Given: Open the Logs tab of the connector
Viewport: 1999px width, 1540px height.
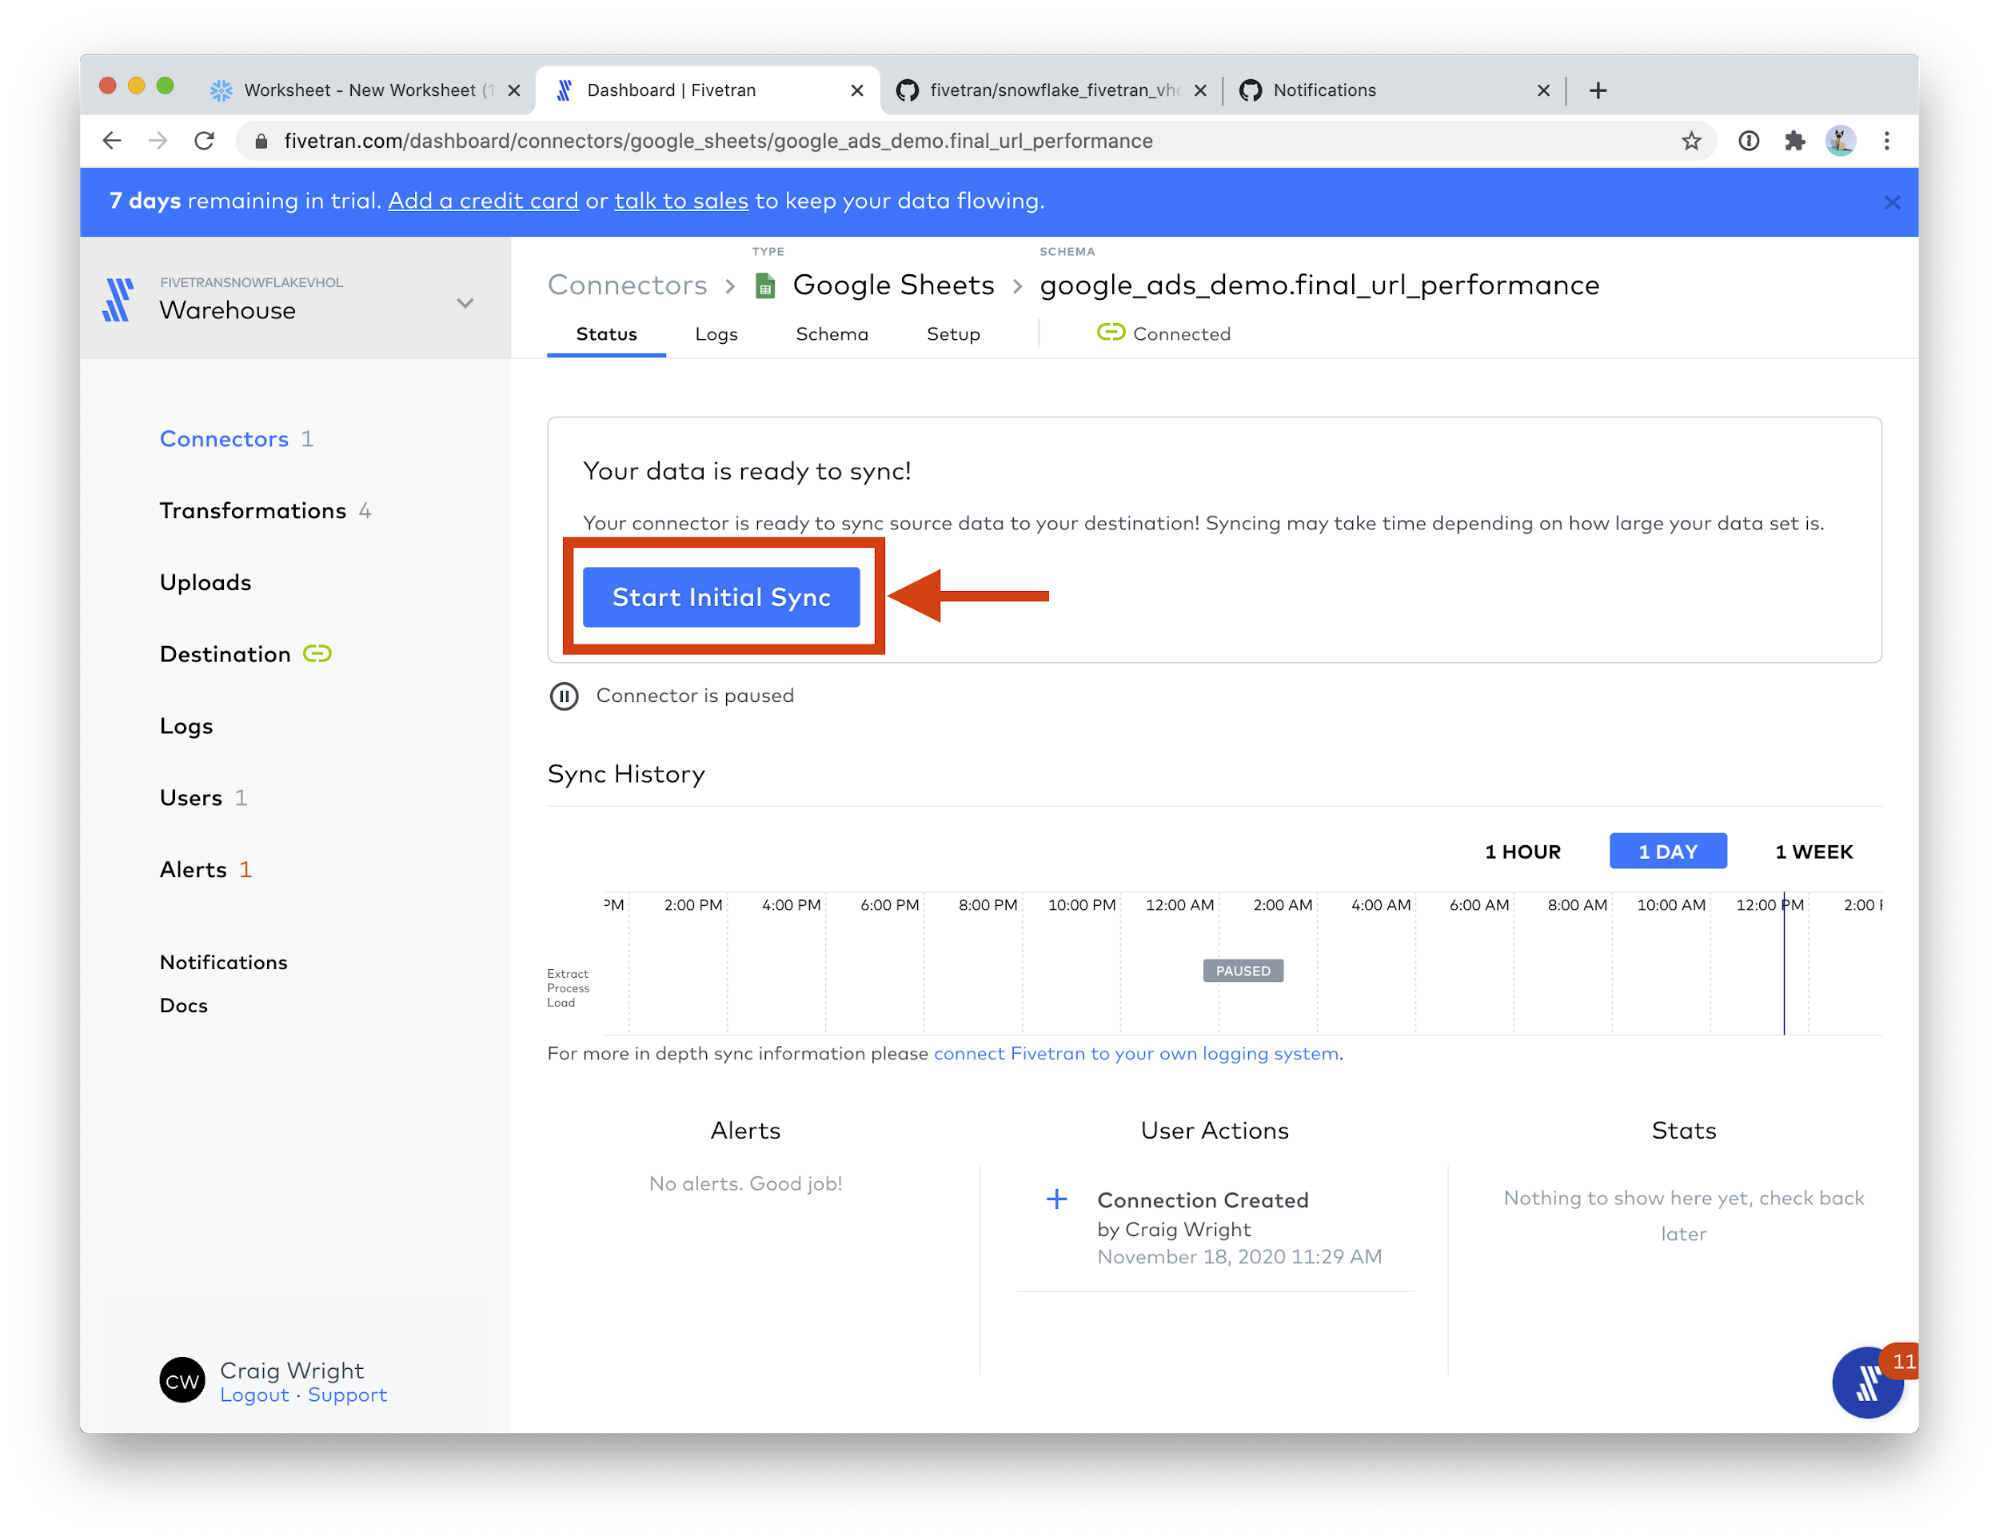Looking at the screenshot, I should pos(716,334).
